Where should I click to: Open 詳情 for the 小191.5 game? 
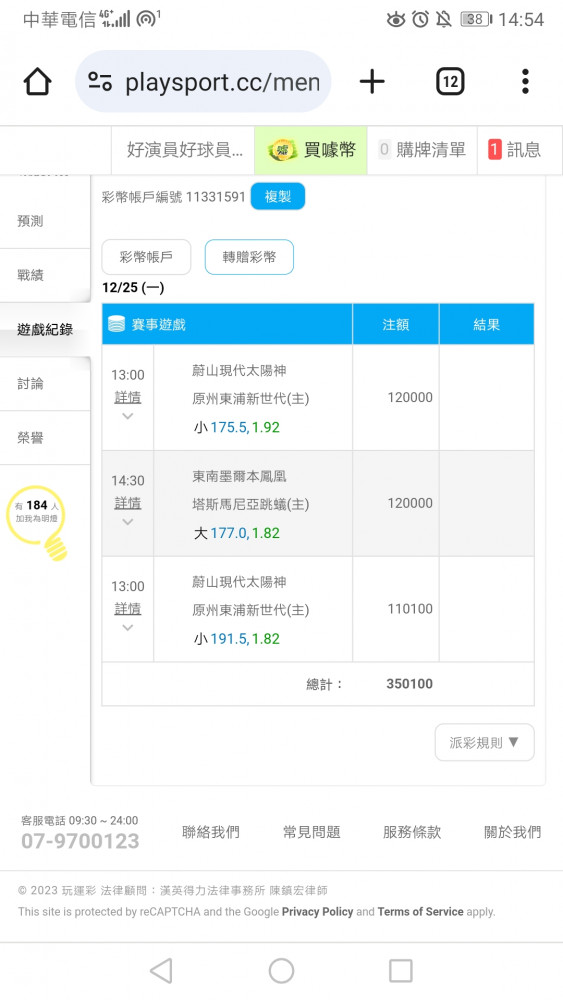click(128, 609)
